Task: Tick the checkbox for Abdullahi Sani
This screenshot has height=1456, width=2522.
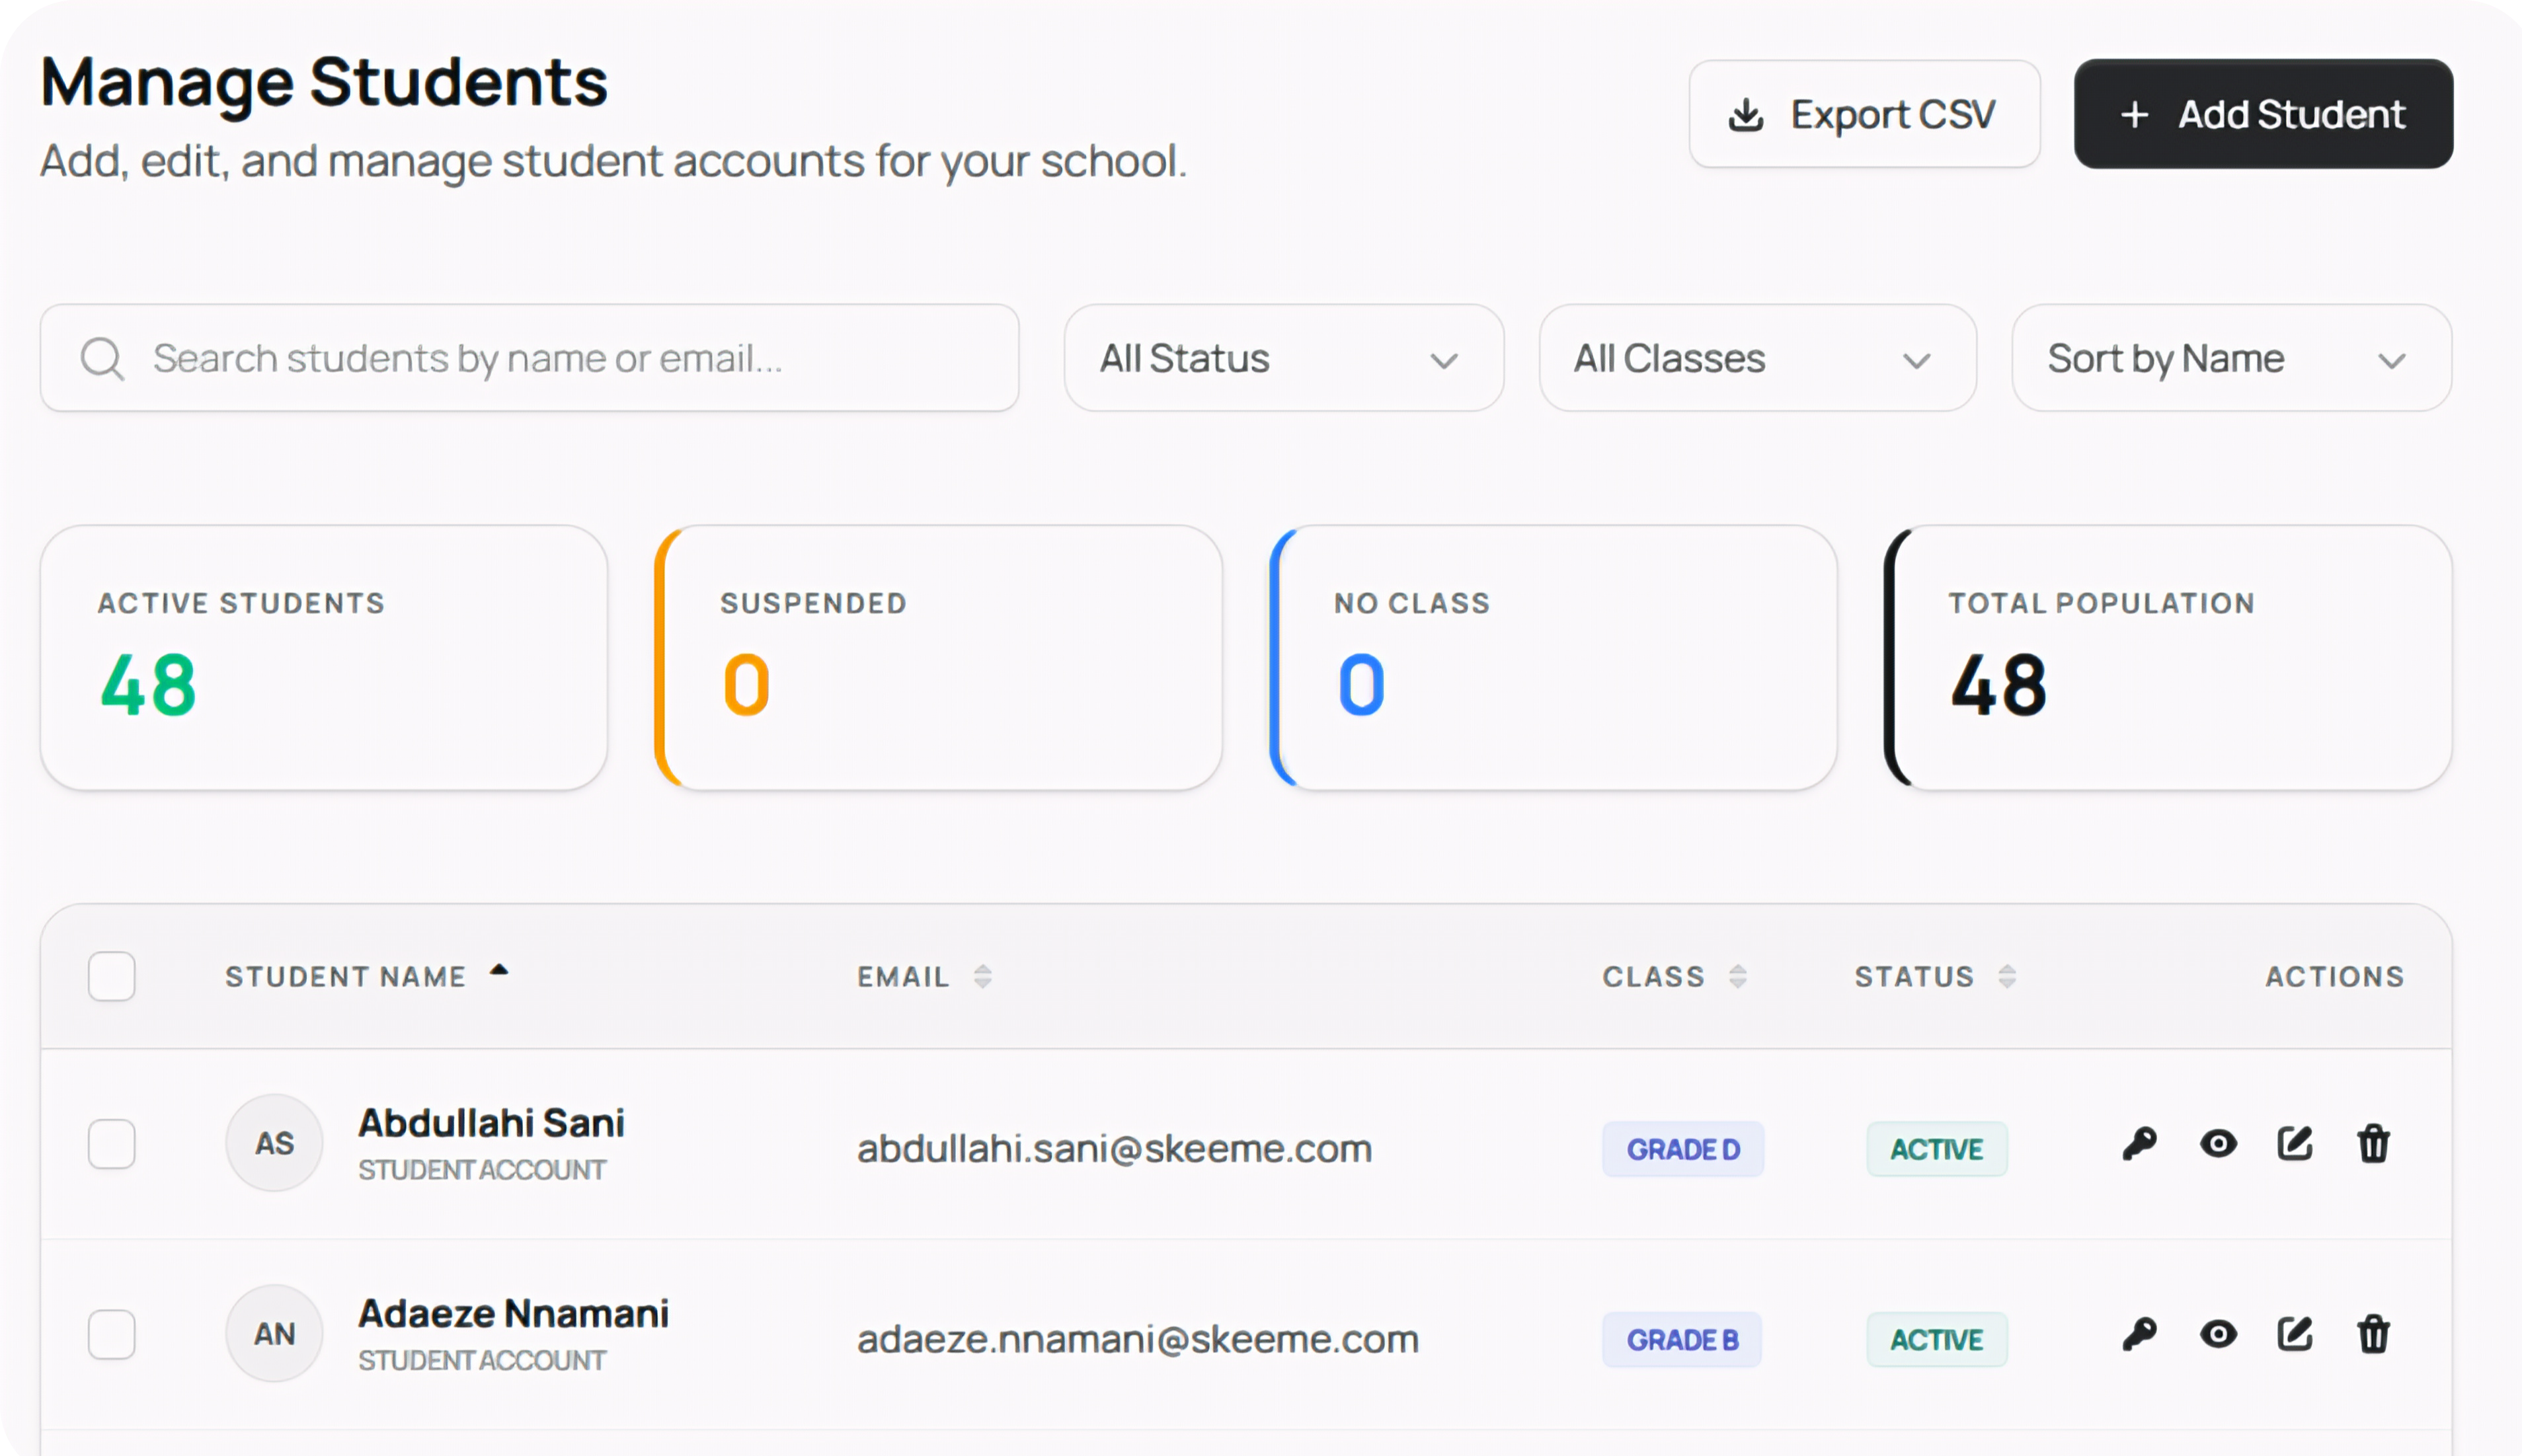Action: [x=111, y=1143]
